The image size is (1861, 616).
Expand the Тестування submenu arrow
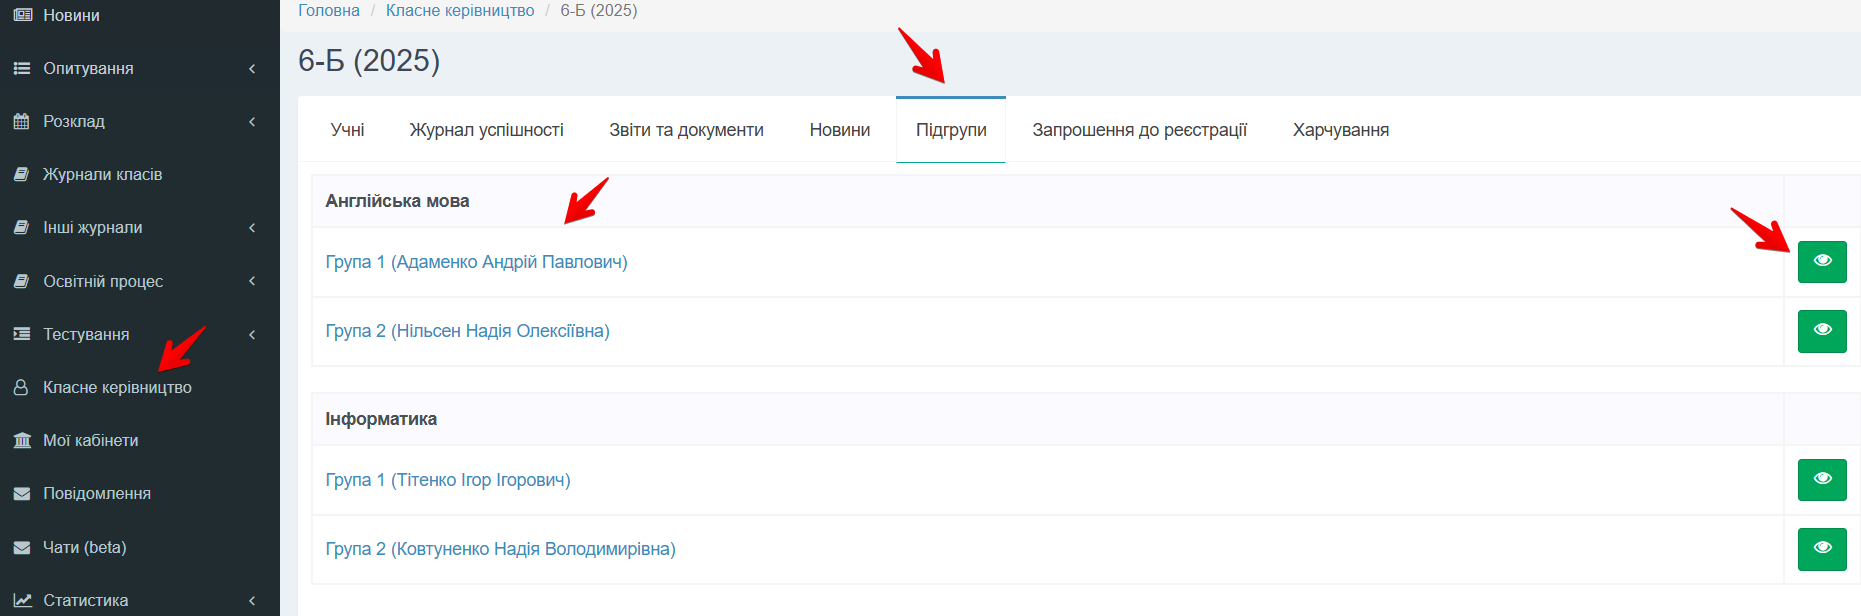(252, 334)
